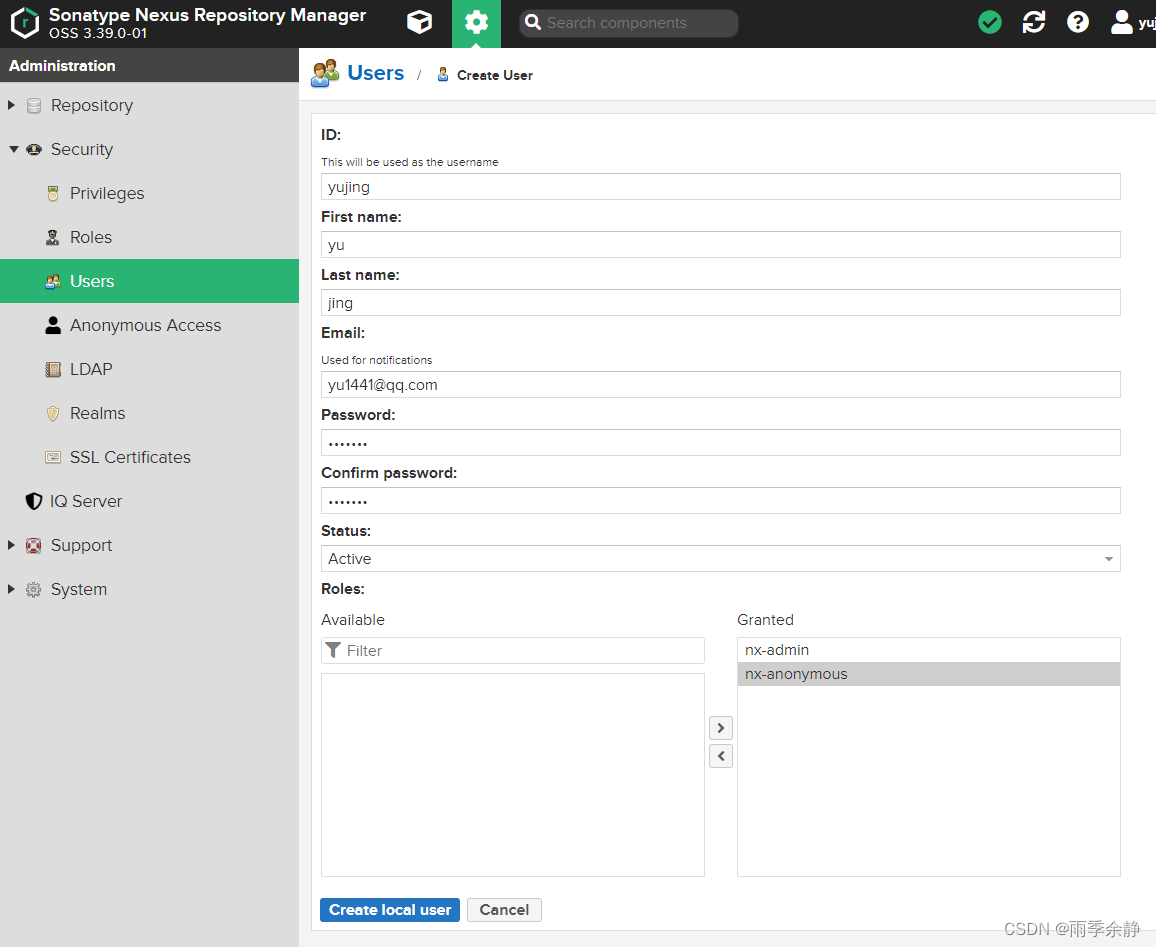The image size is (1156, 947).
Task: Click the Create local user button
Action: (390, 910)
